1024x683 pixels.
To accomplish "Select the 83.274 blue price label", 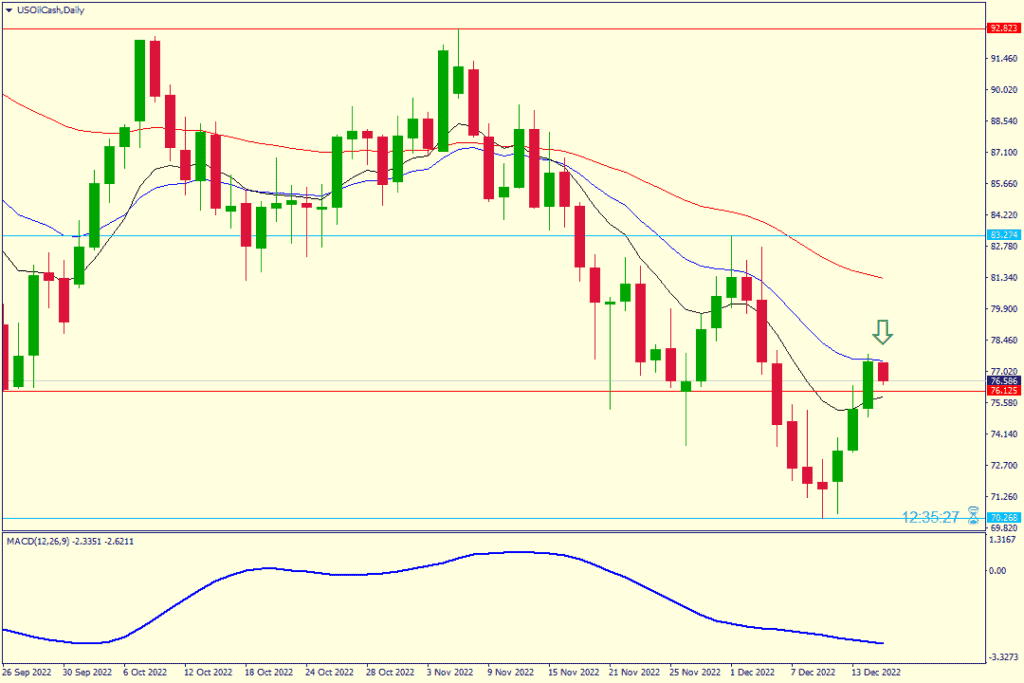I will point(1002,235).
